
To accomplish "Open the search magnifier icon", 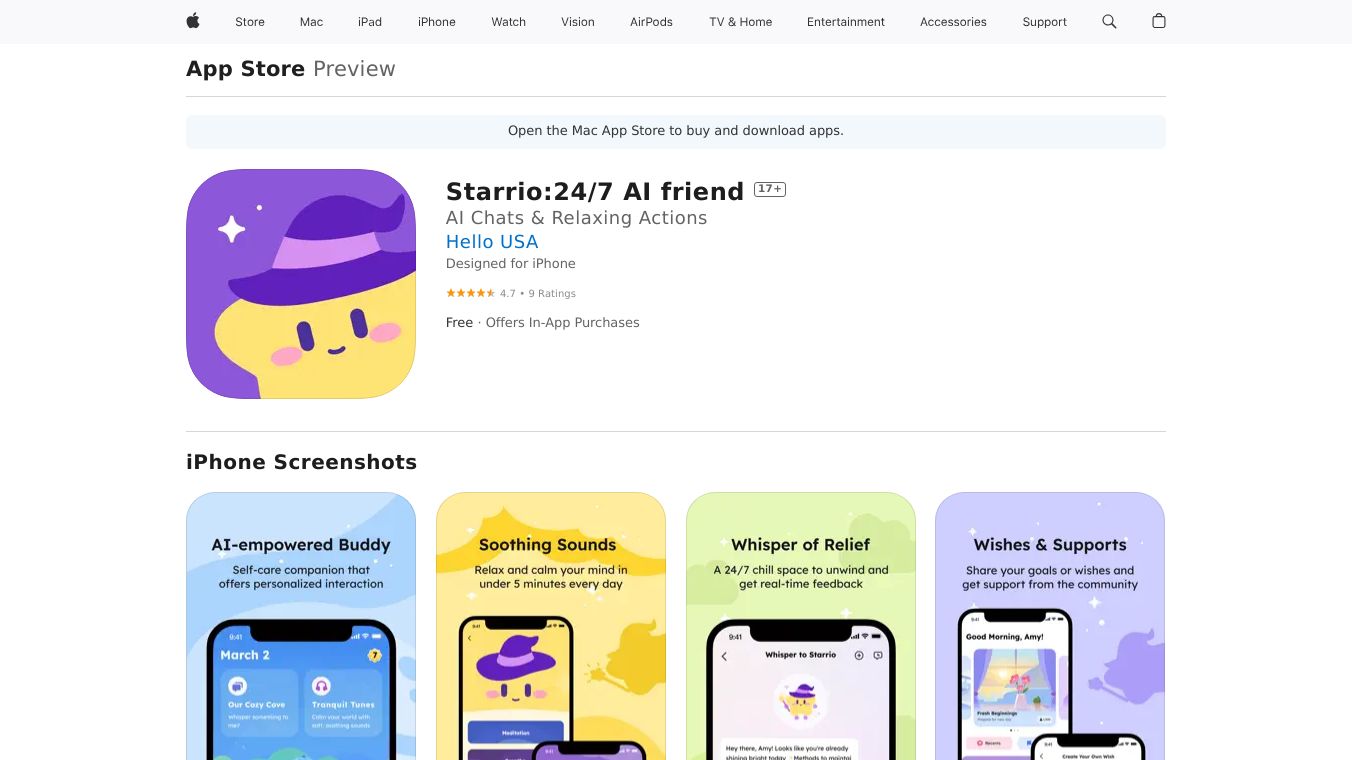I will [x=1109, y=21].
